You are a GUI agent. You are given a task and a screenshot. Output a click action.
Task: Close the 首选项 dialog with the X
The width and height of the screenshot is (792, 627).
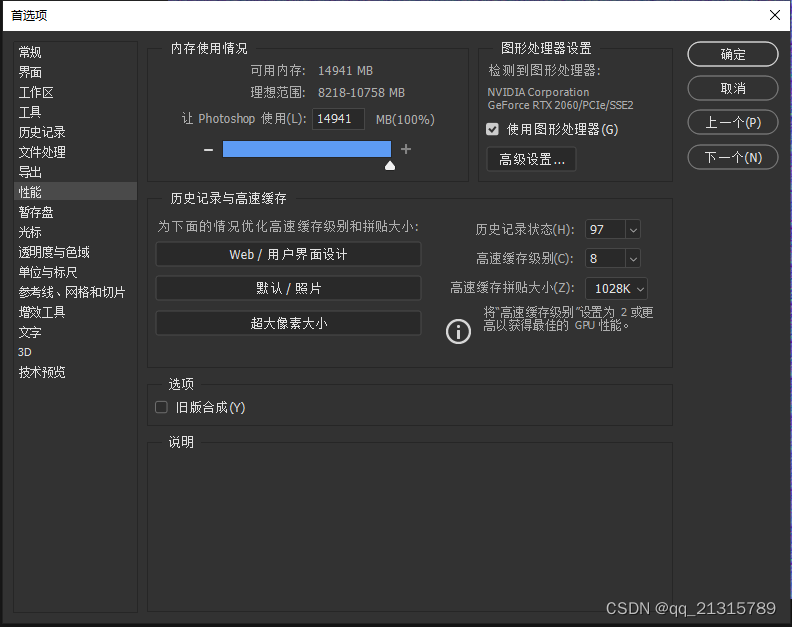pyautogui.click(x=775, y=15)
